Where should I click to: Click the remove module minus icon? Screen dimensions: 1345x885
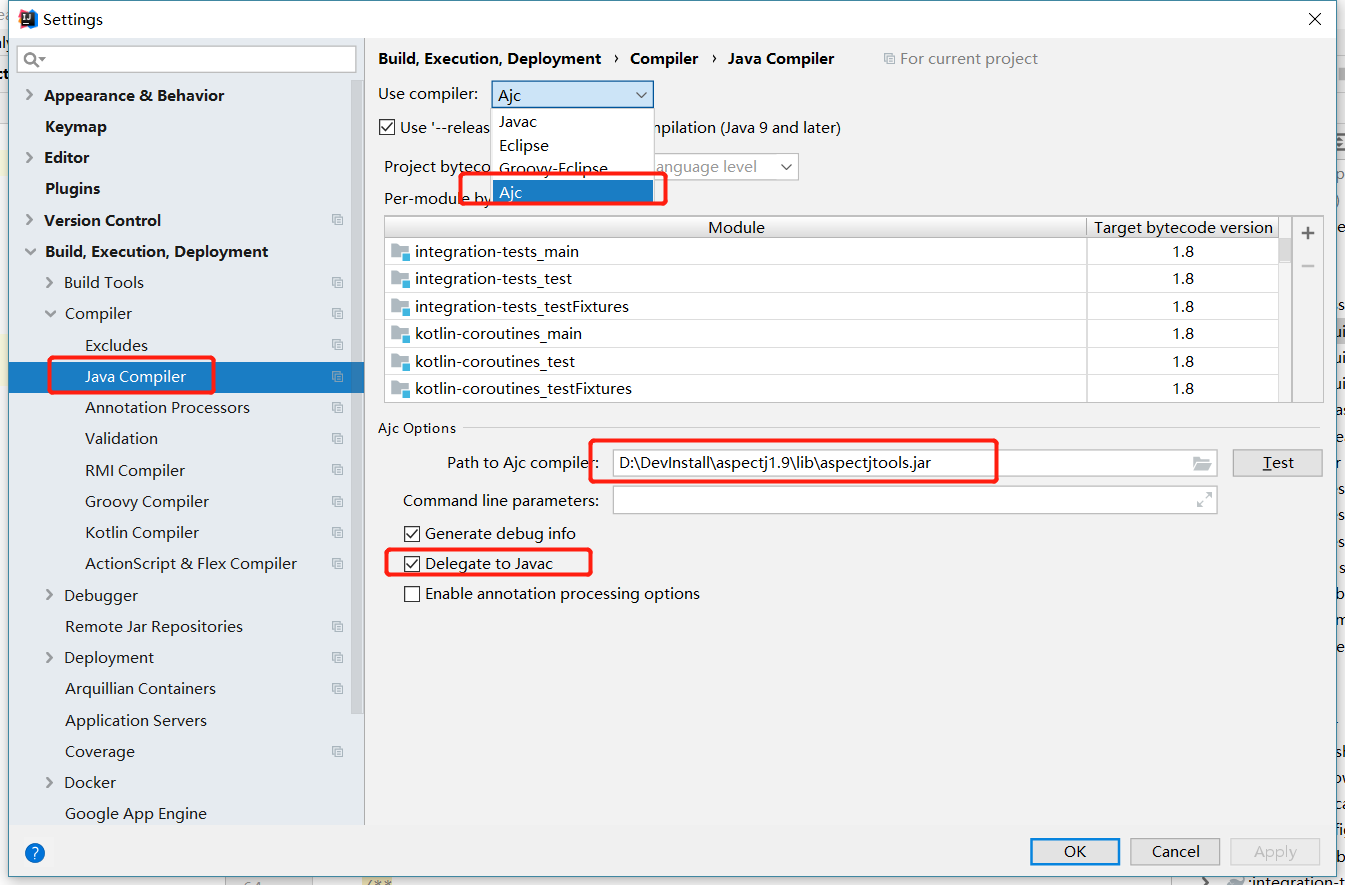point(1307,266)
